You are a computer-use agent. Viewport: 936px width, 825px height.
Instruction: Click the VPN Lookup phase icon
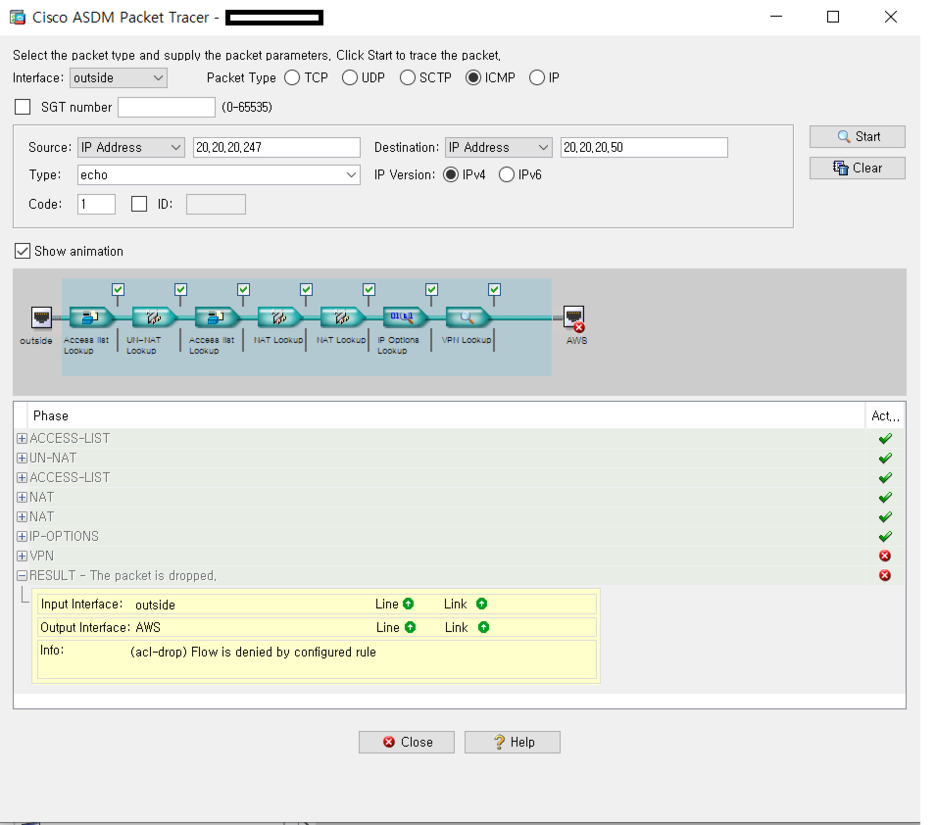467,317
